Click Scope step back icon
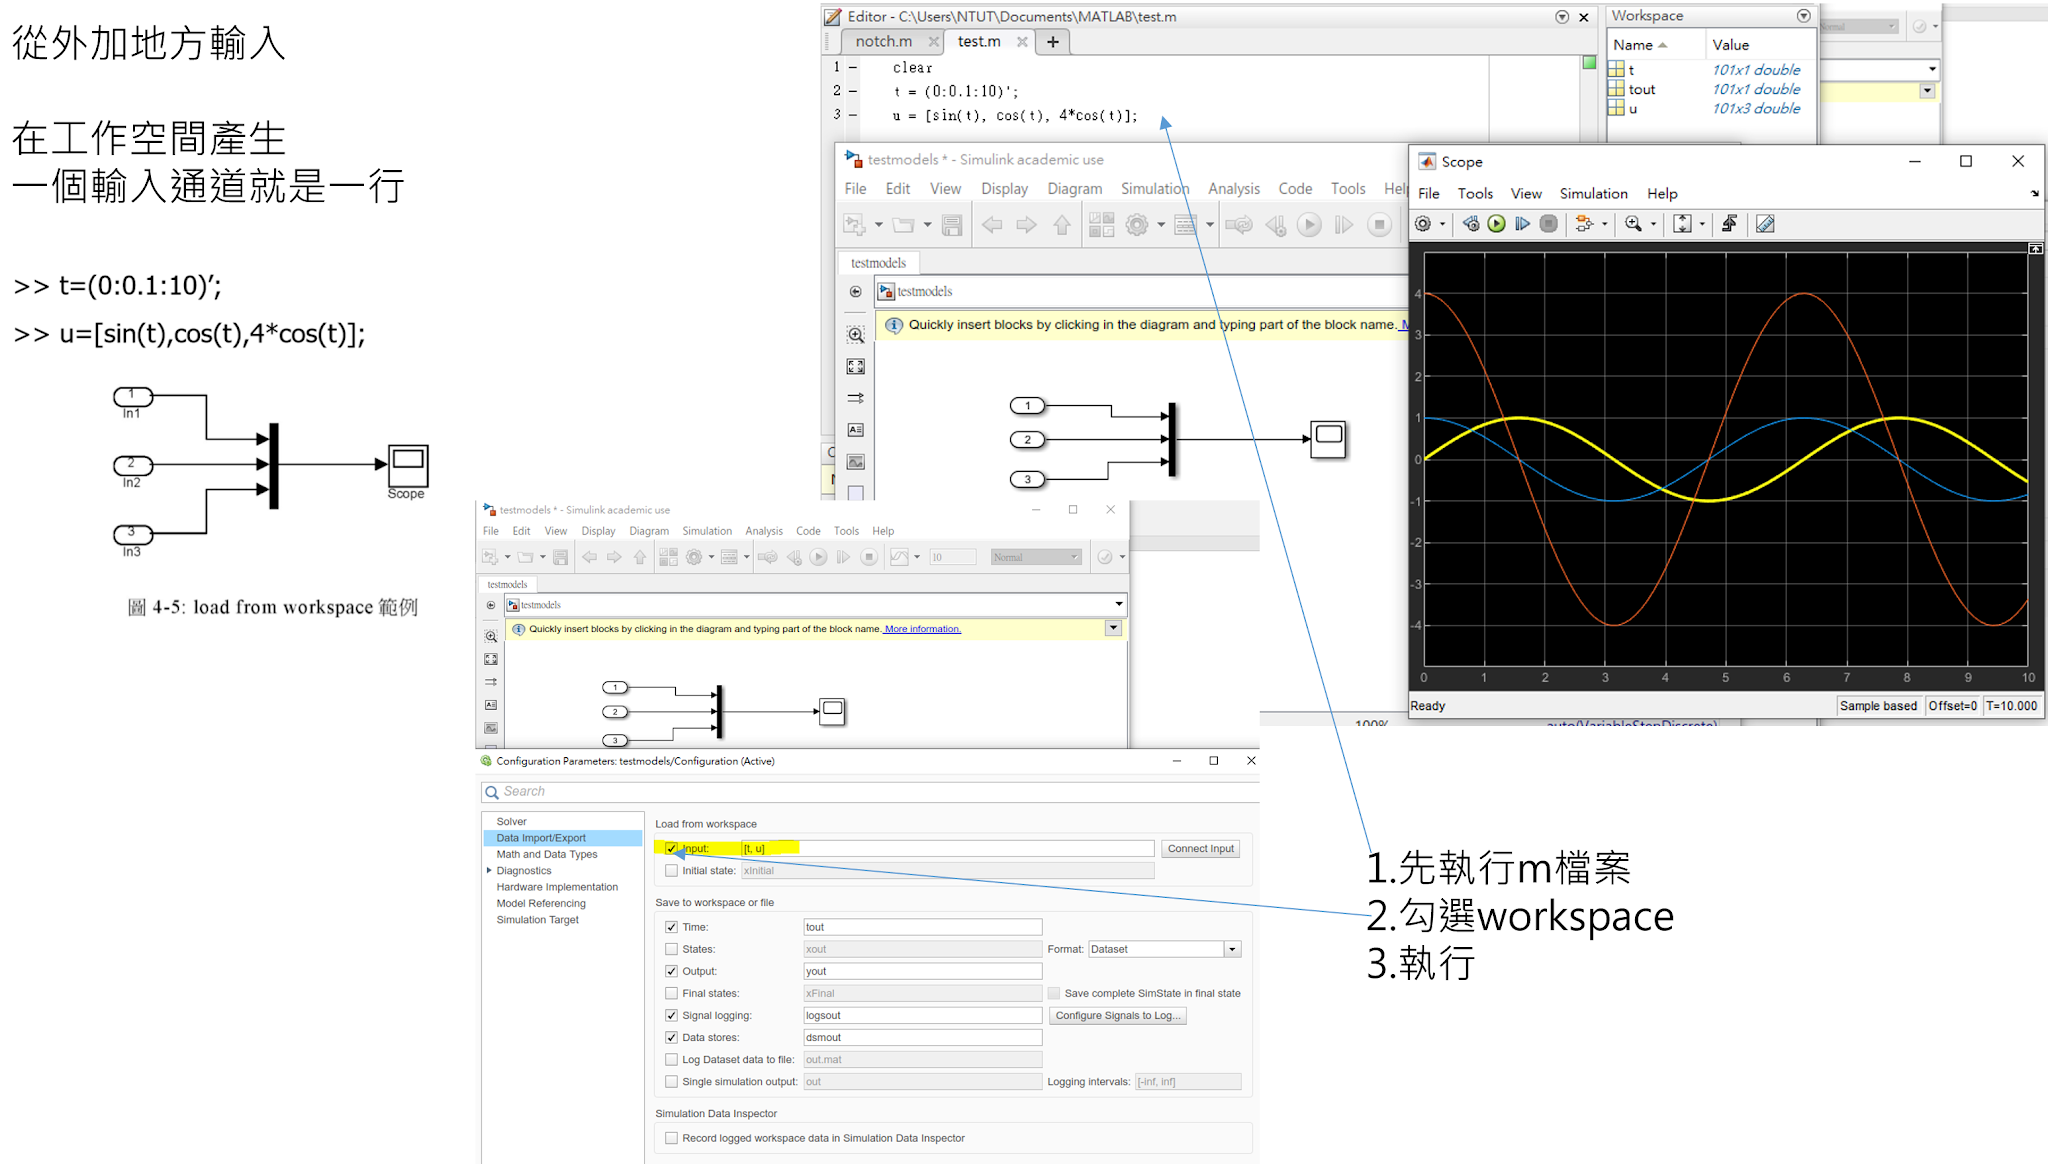 coord(1471,224)
